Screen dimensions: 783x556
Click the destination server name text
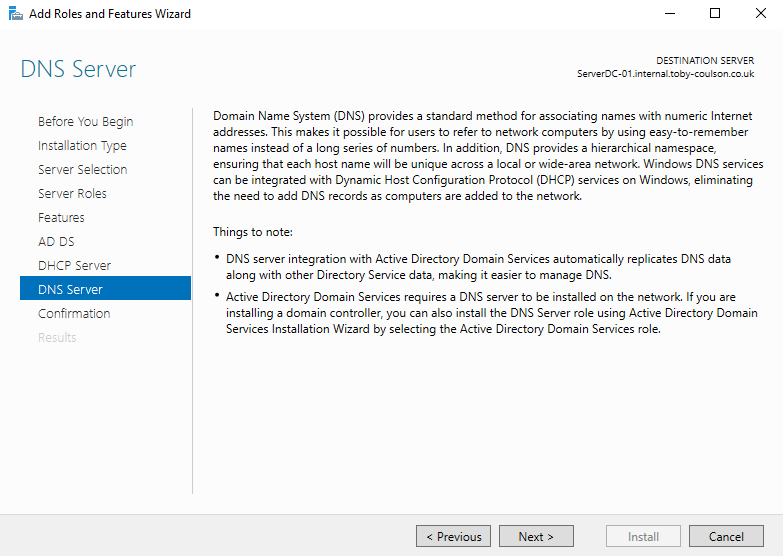[665, 74]
